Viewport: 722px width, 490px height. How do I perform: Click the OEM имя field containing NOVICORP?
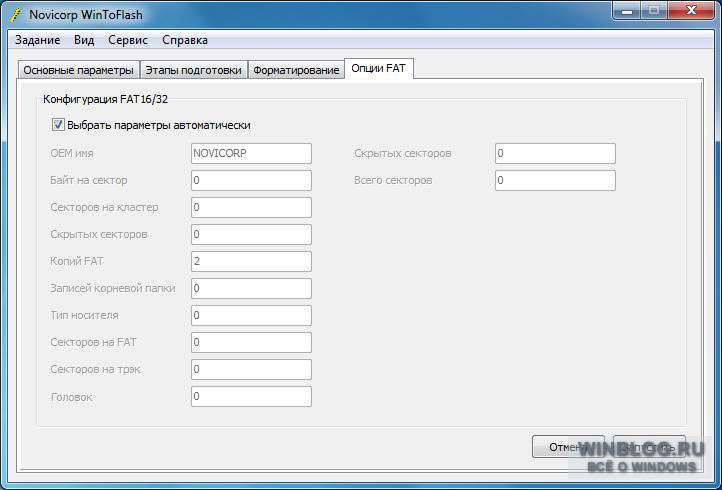tap(251, 153)
